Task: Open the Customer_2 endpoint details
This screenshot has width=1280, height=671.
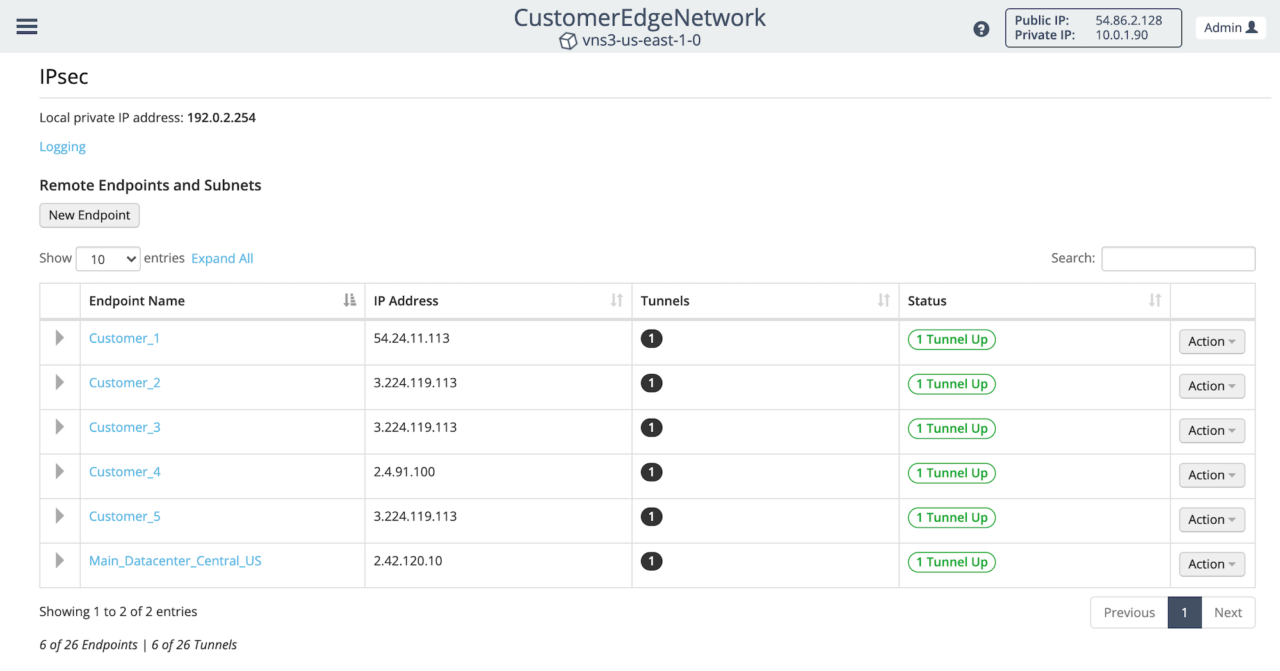Action: [x=124, y=382]
